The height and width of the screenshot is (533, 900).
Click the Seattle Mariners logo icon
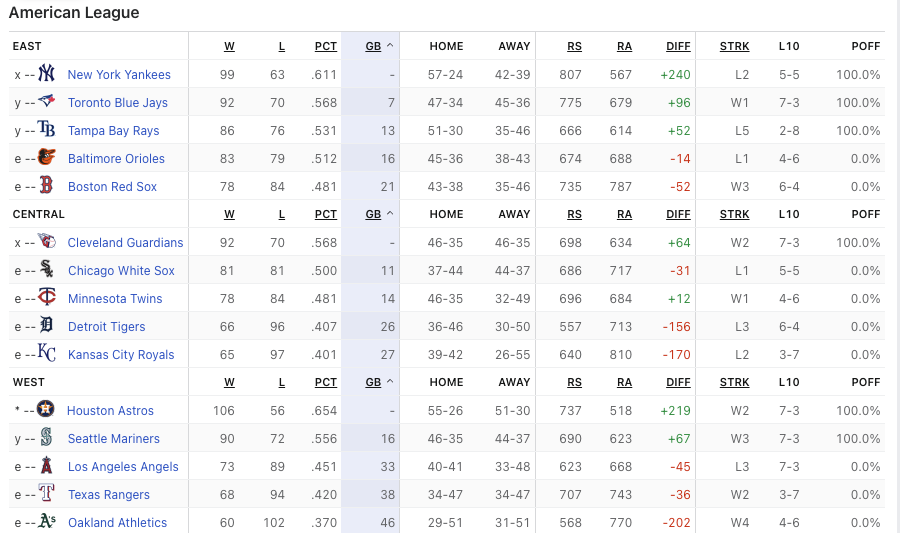click(x=47, y=438)
